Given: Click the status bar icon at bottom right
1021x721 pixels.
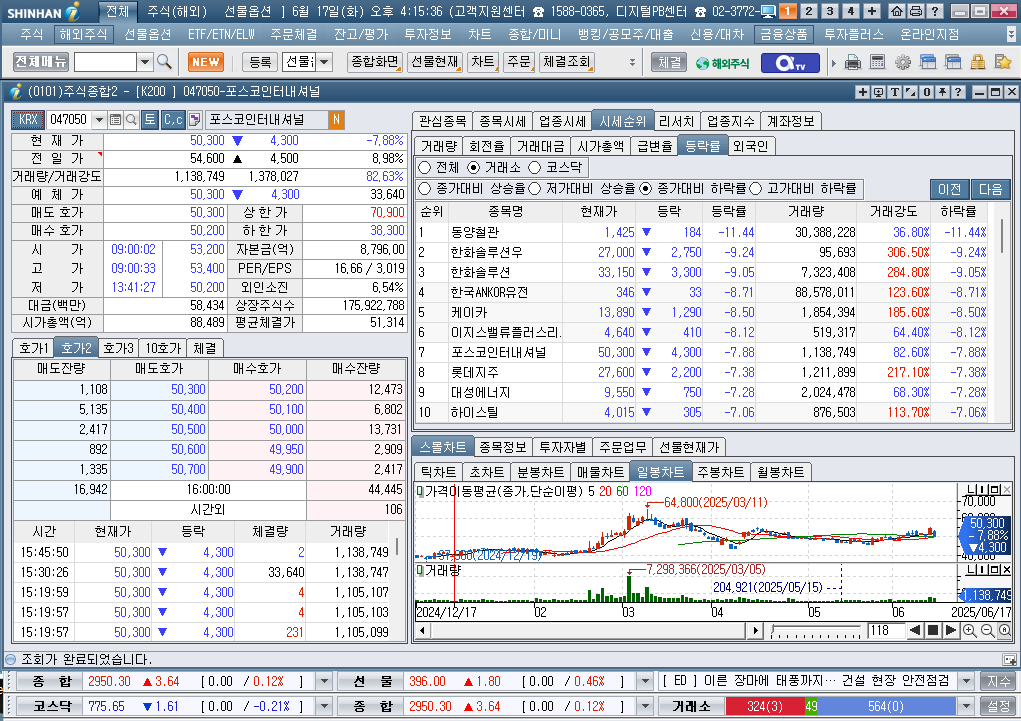Looking at the screenshot, I should click(1009, 660).
